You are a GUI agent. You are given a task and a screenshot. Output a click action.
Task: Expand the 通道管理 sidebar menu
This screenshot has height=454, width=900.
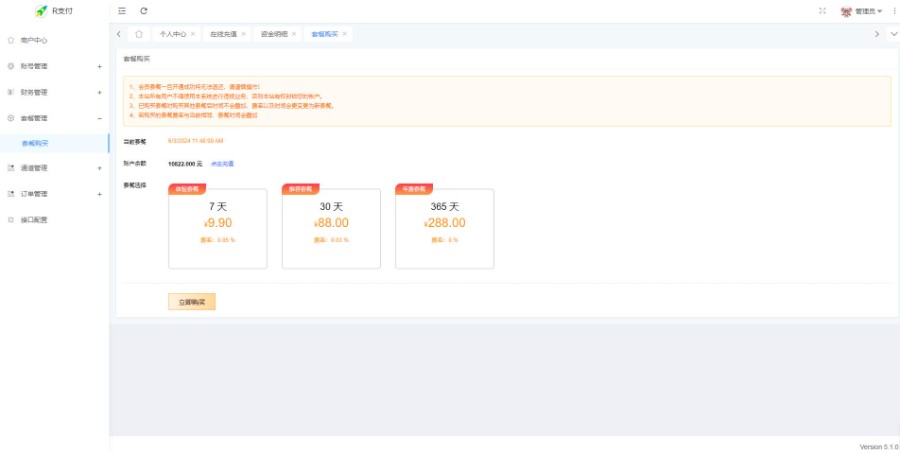pyautogui.click(x=55, y=168)
